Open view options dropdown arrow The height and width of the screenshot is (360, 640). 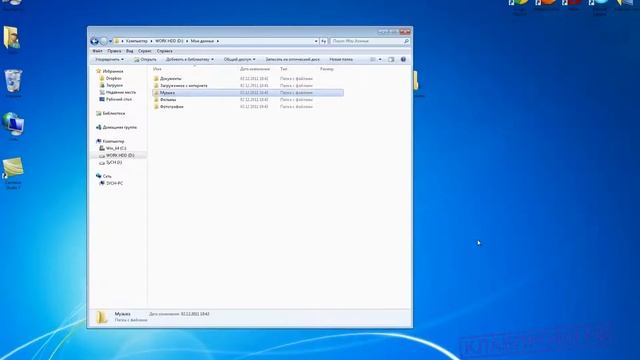point(380,60)
